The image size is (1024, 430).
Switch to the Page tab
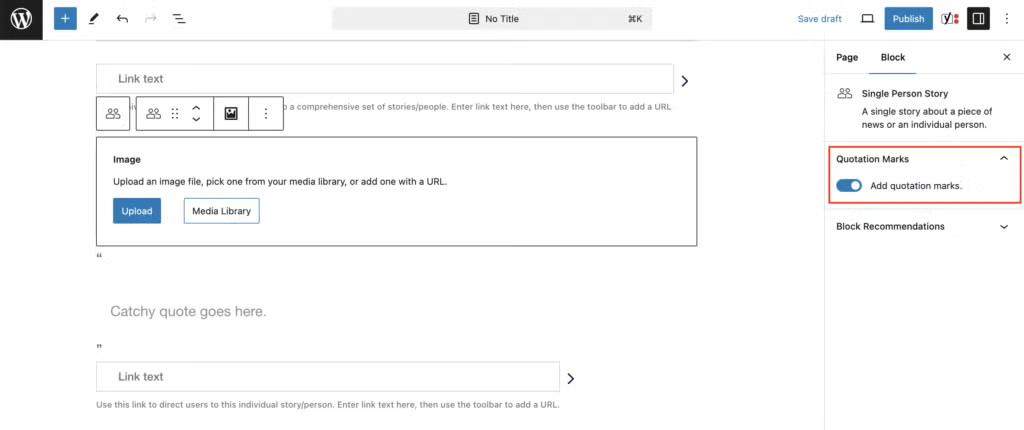coord(847,58)
